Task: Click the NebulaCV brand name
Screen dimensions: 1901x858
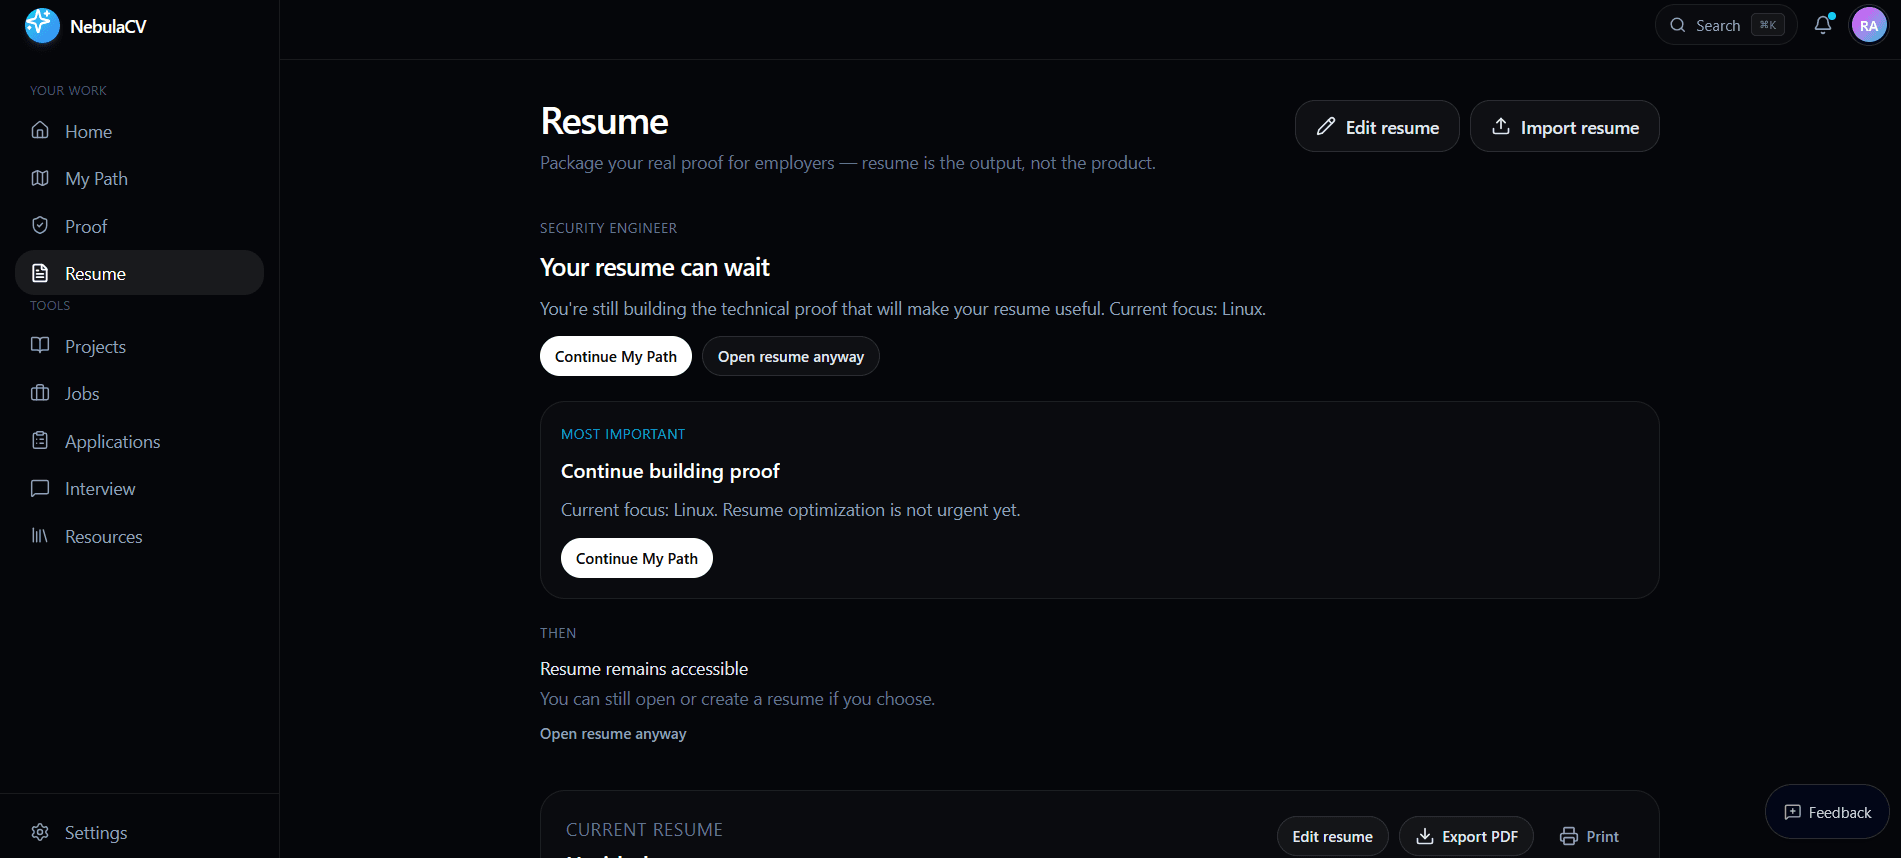Action: point(108,26)
